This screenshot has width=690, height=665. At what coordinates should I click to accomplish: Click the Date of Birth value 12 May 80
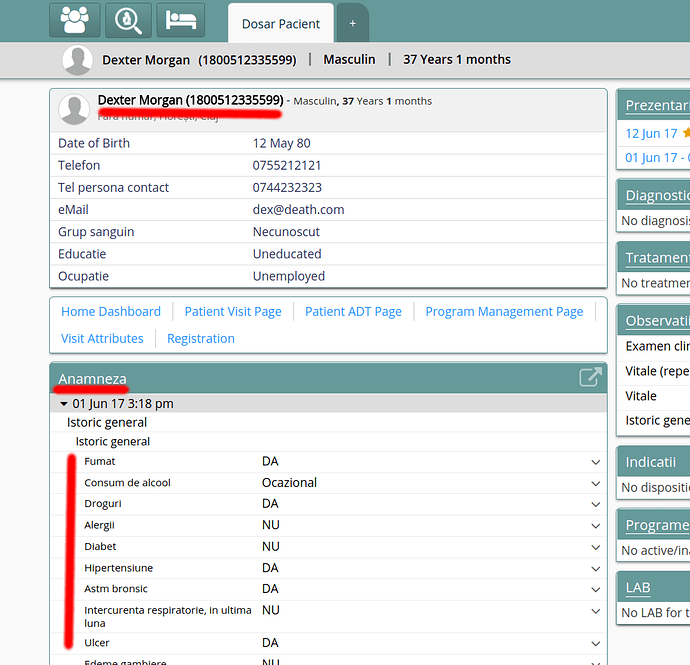[282, 143]
